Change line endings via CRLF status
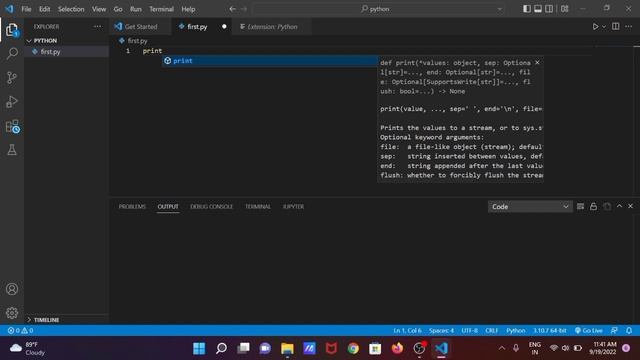 tap(491, 330)
